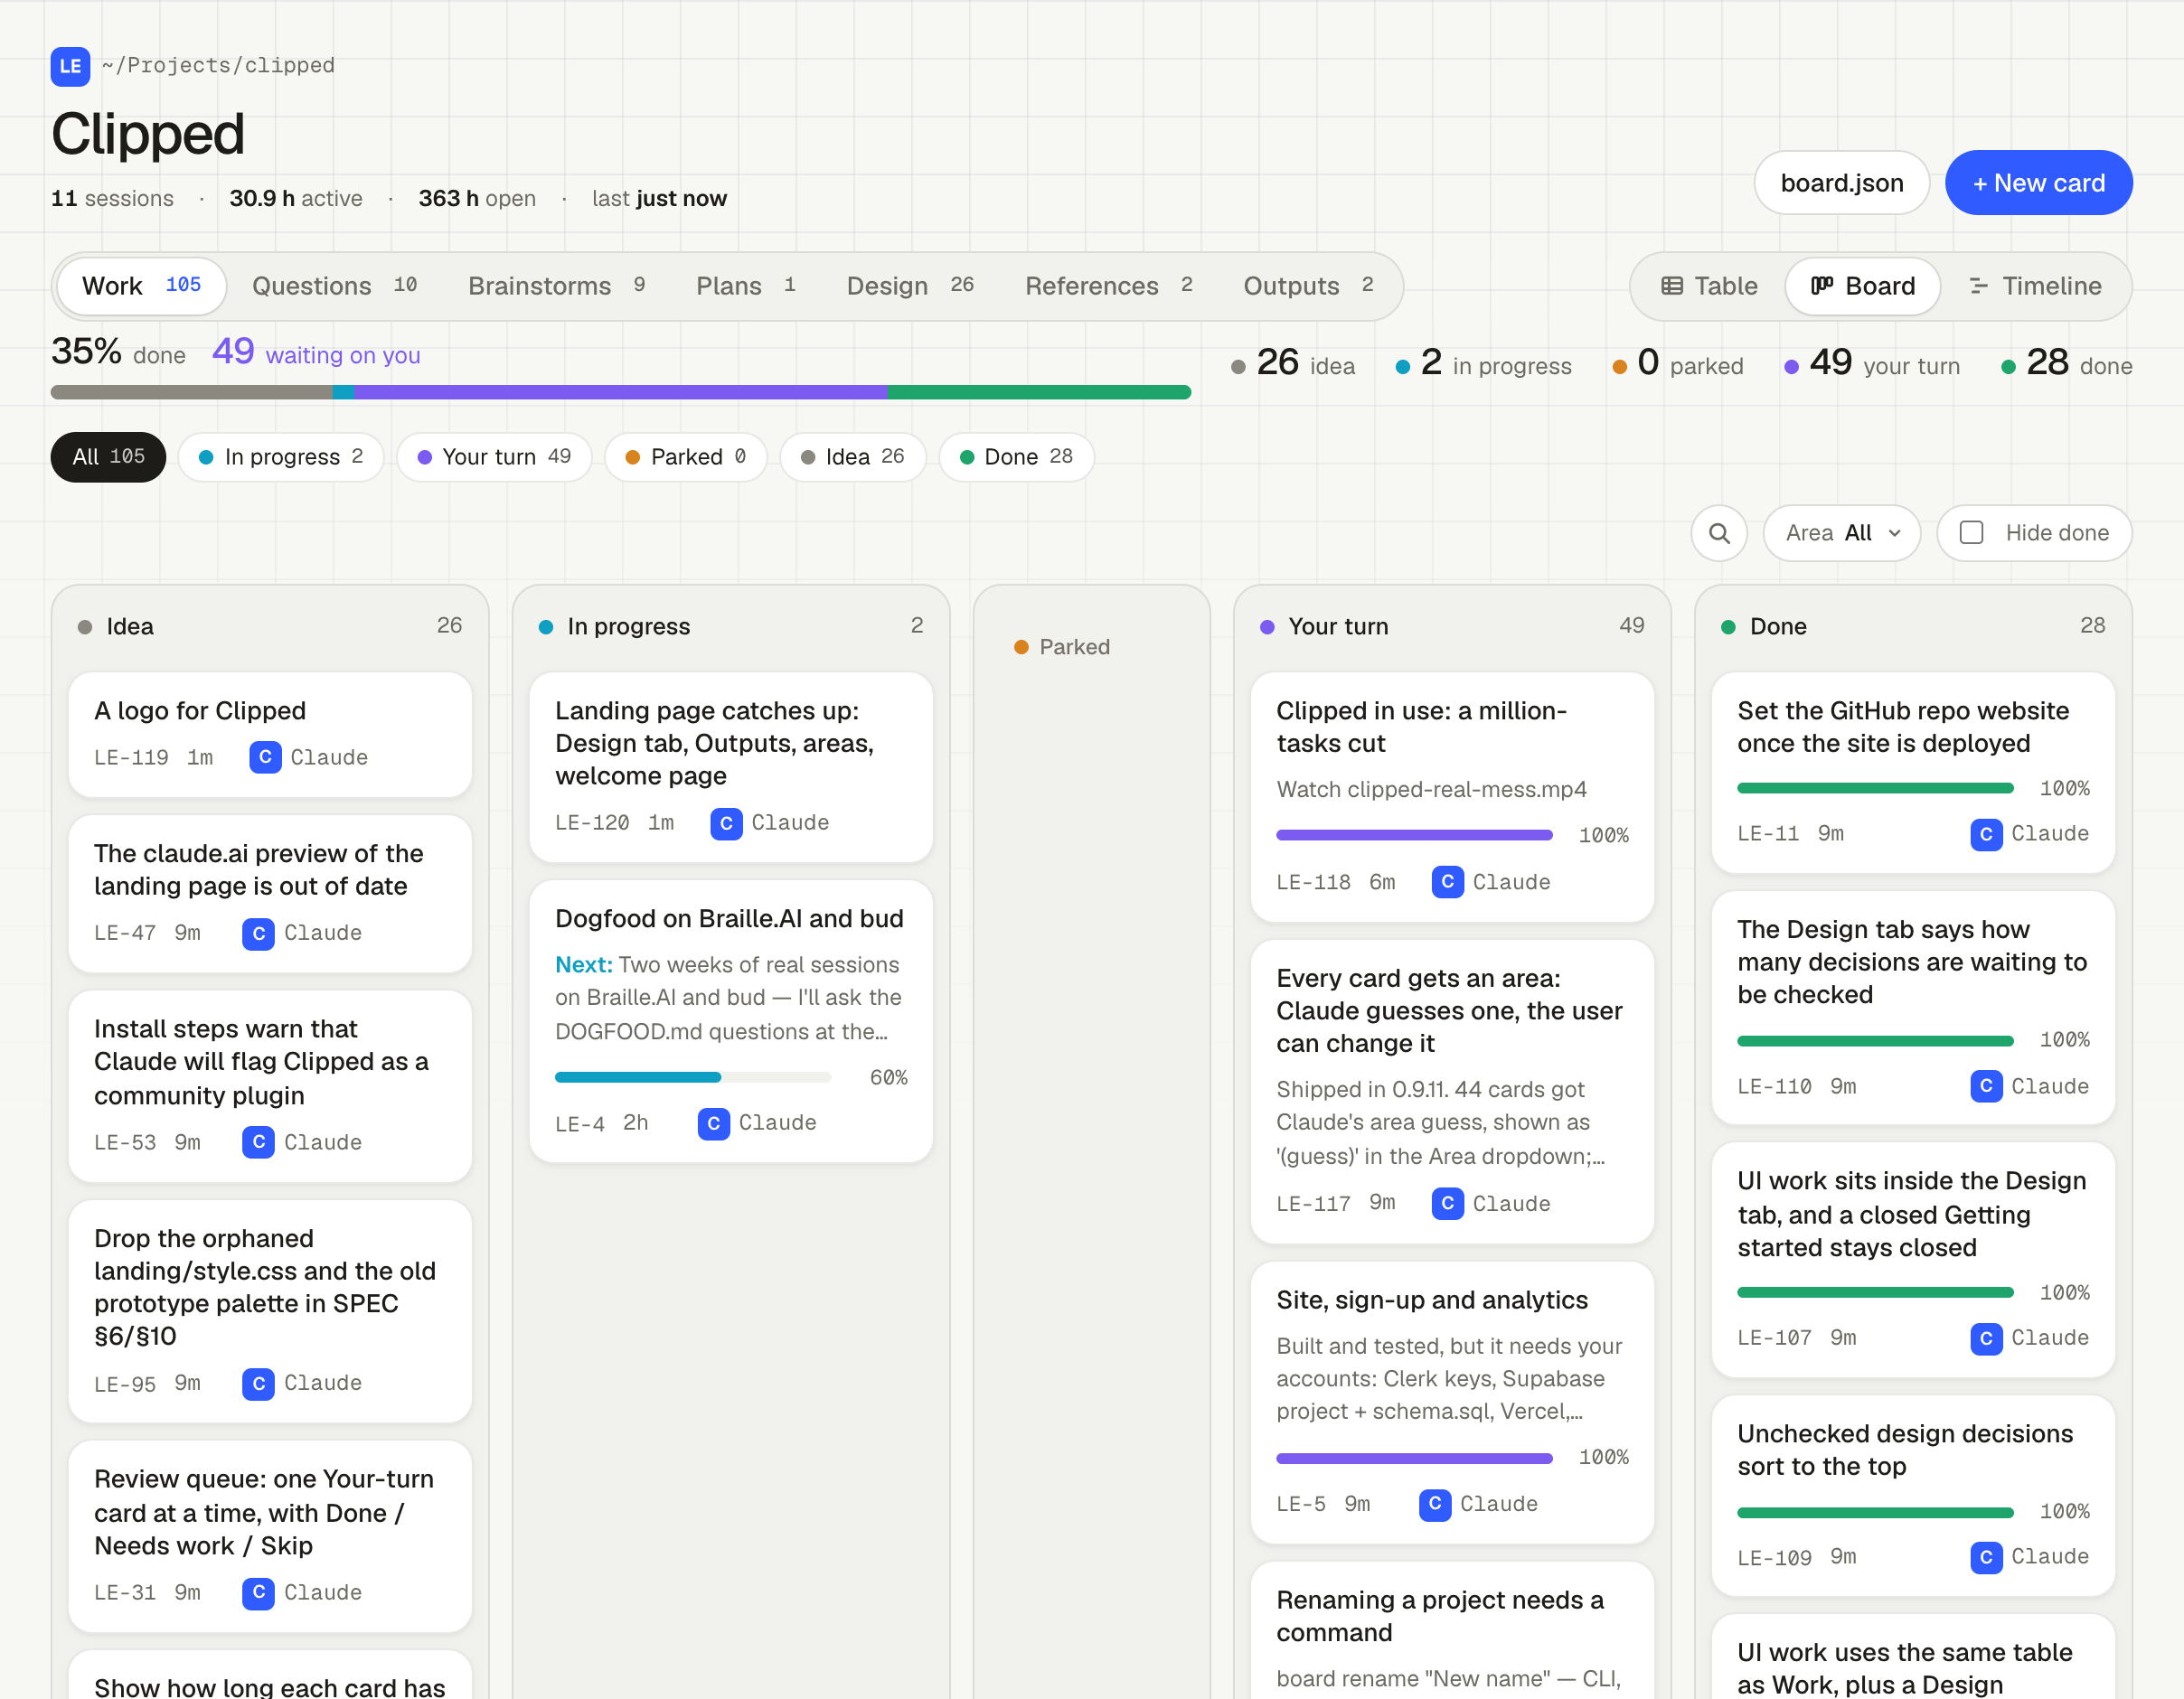Screen dimensions: 2184x1699
Task: Click the 60% progress bar on LE-4
Action: [x=692, y=1077]
